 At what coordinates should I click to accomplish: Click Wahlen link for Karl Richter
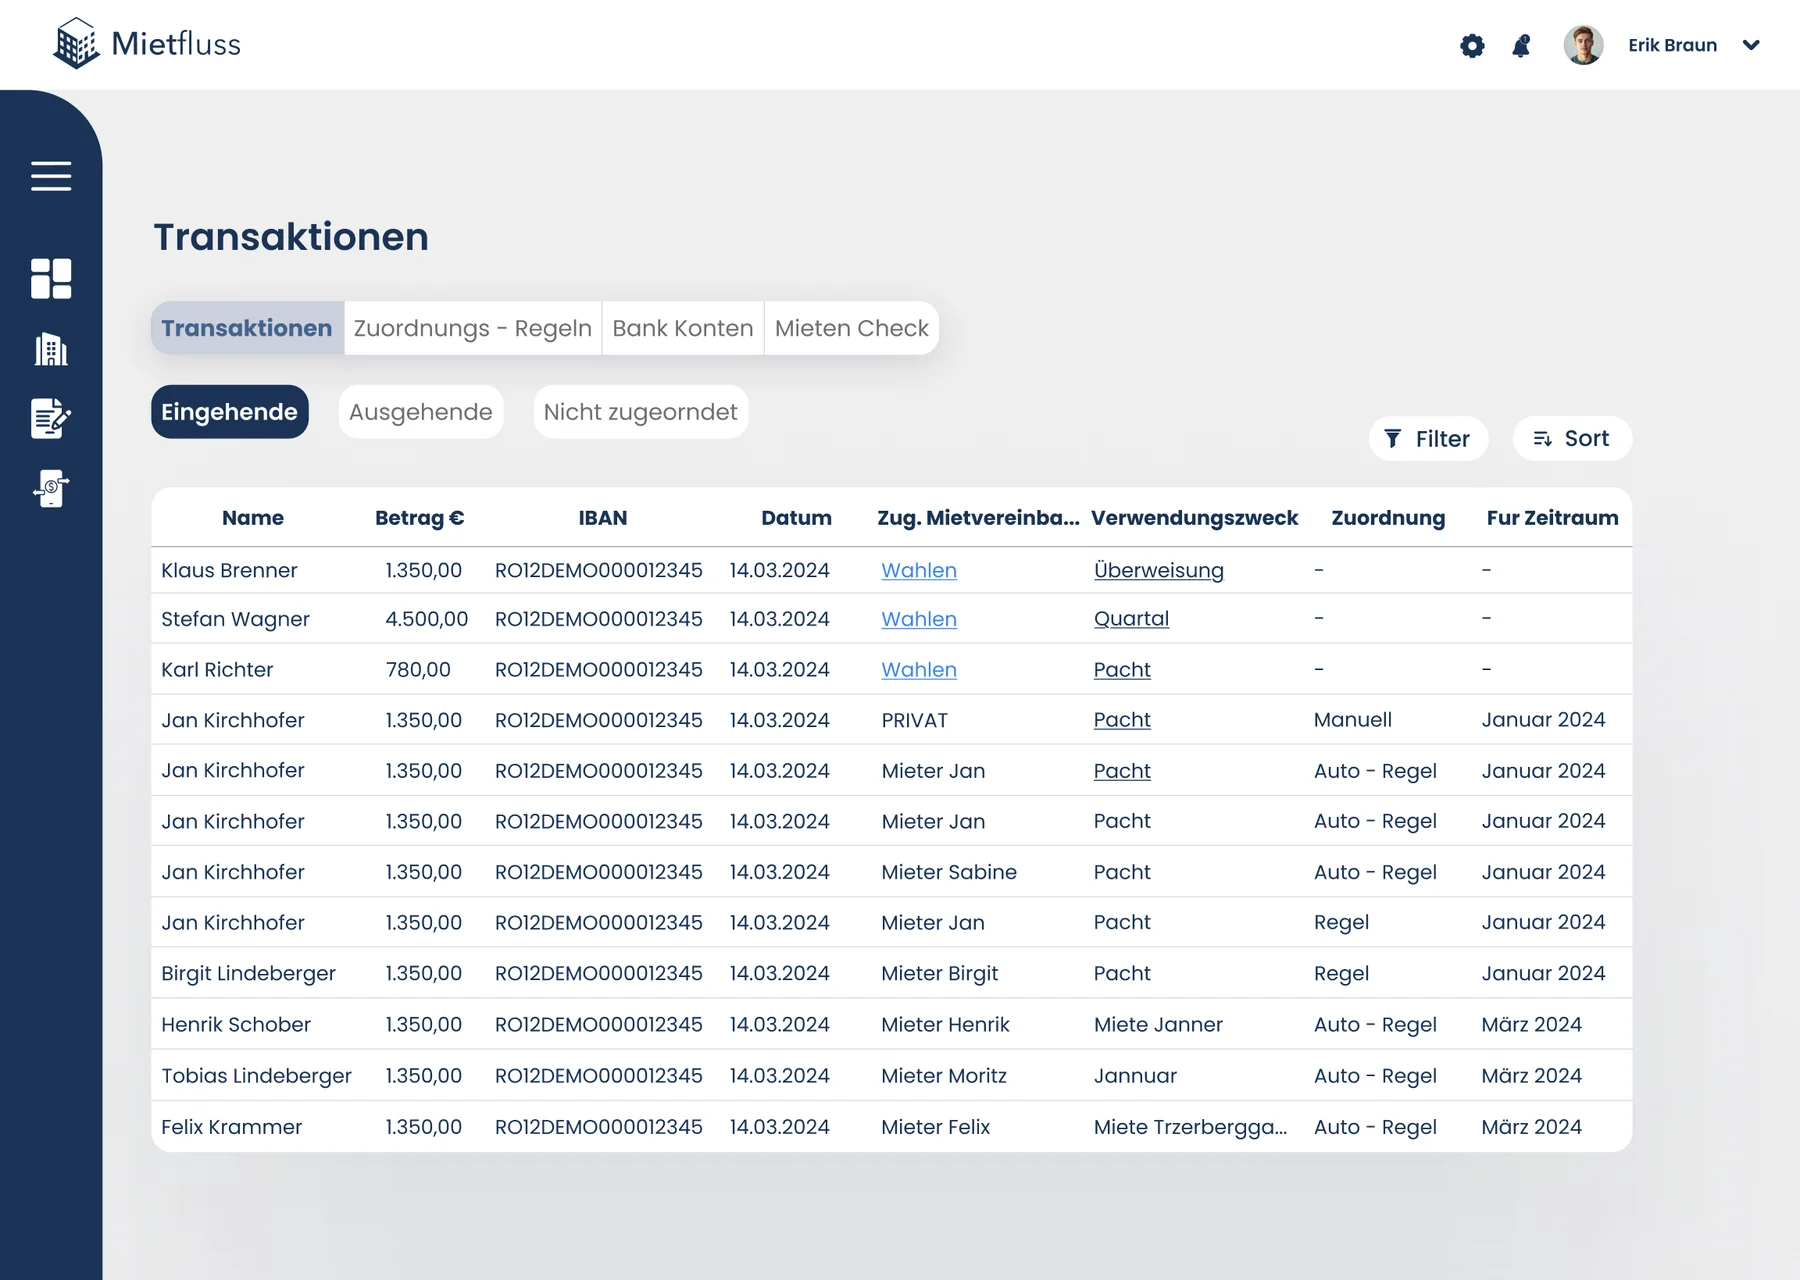click(x=919, y=670)
